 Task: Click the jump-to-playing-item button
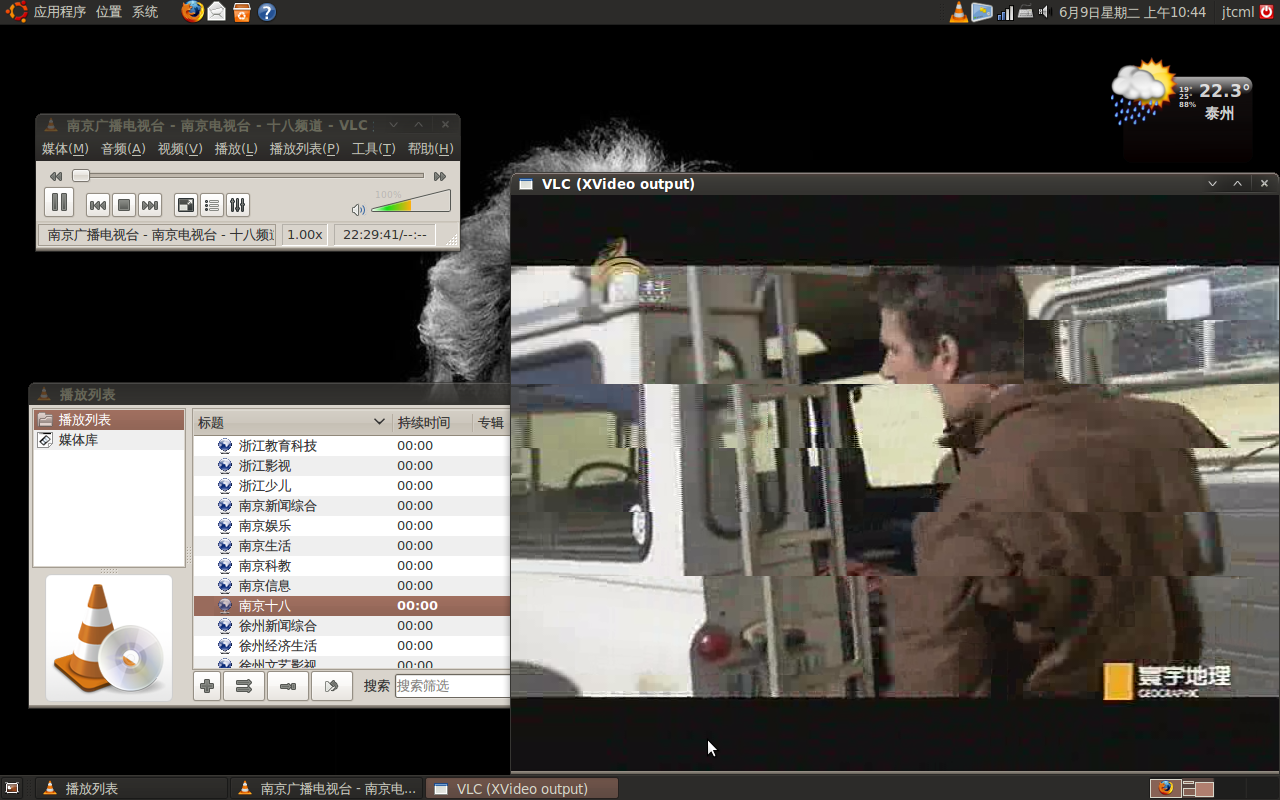click(332, 686)
